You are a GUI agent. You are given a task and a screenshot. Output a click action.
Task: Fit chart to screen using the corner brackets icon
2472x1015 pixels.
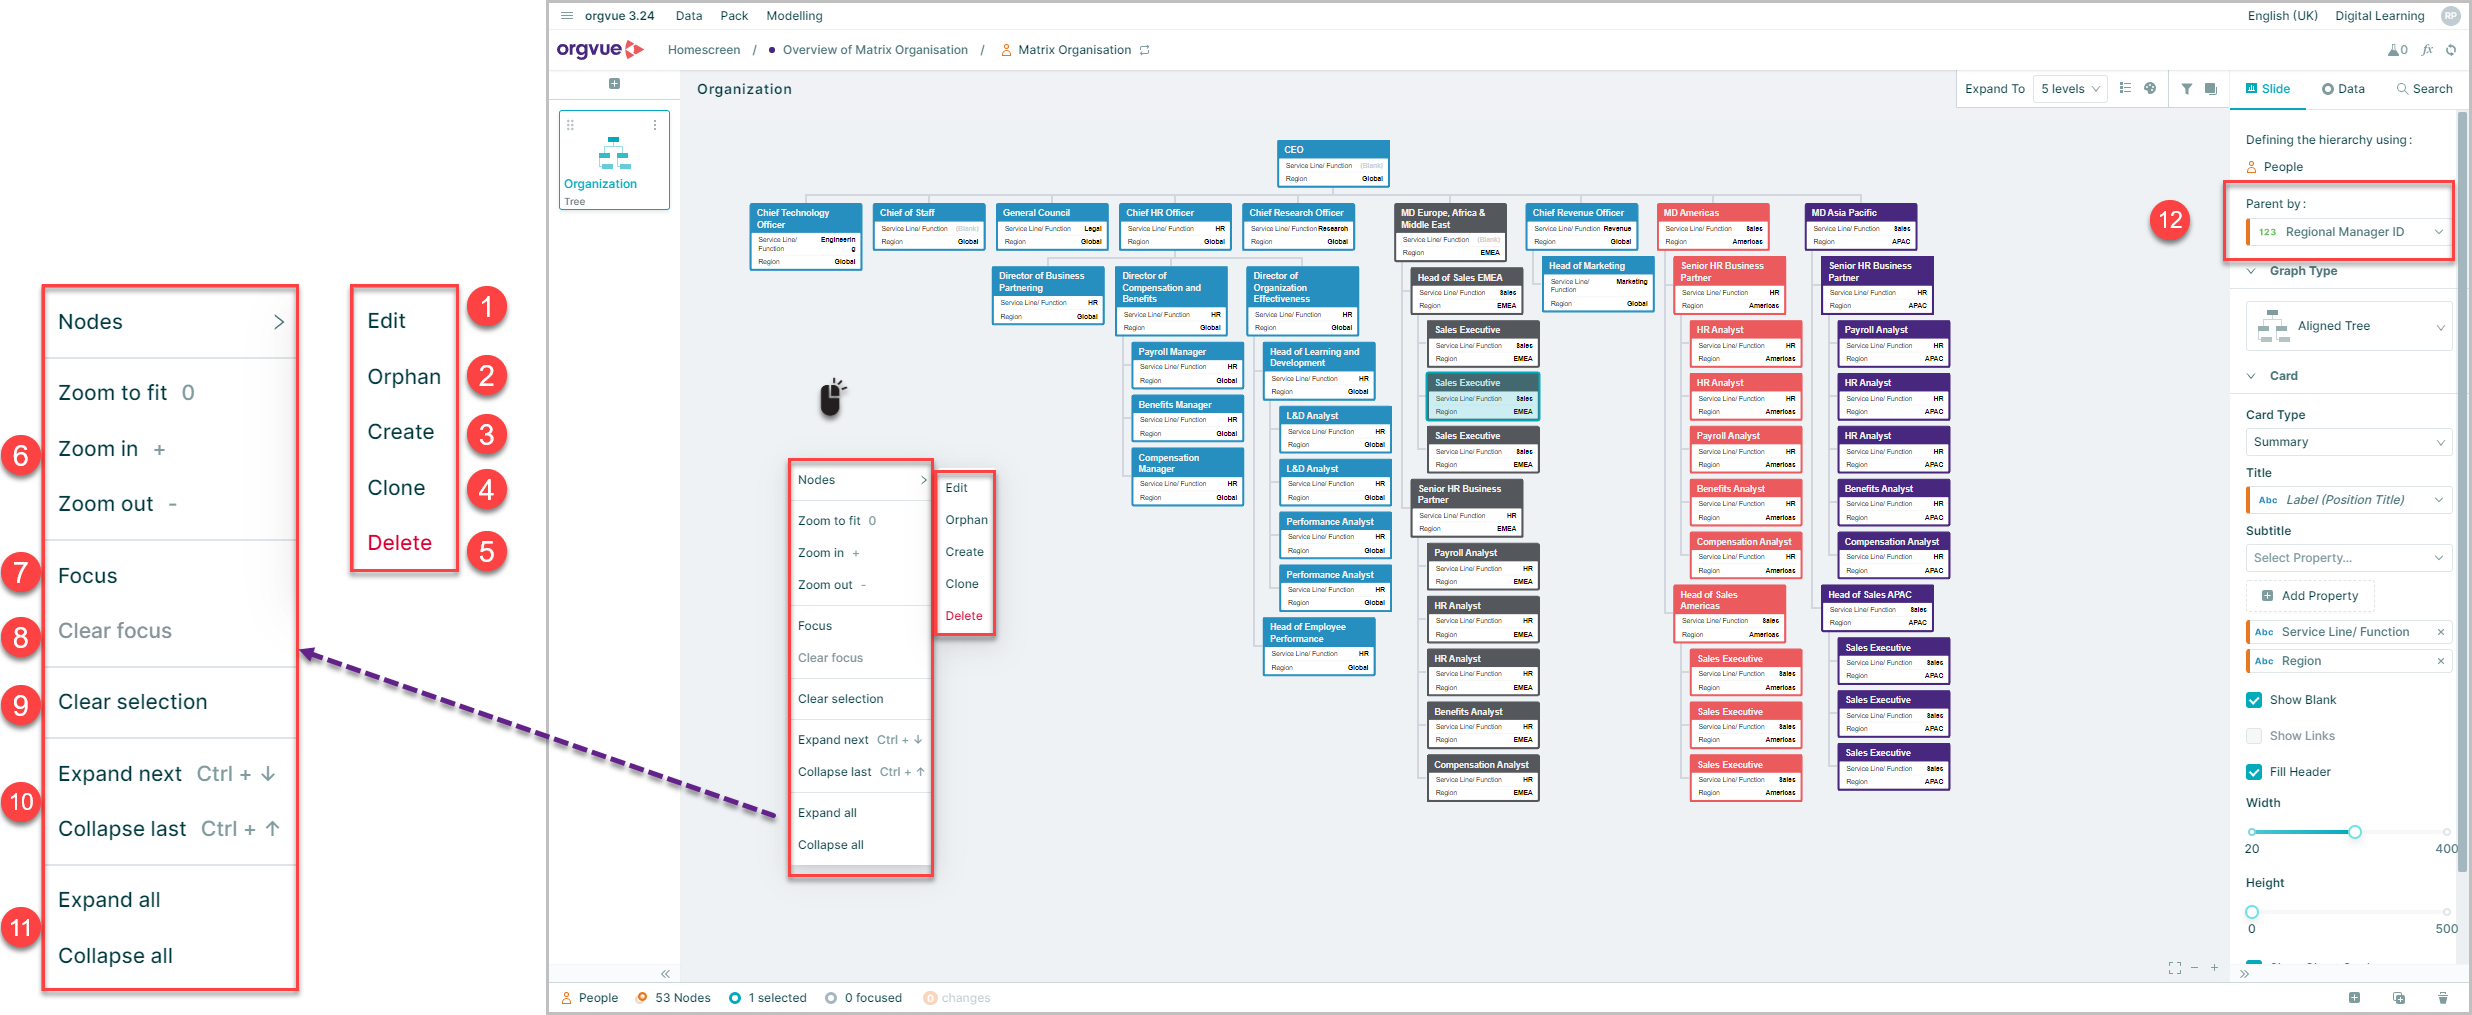pos(2175,968)
